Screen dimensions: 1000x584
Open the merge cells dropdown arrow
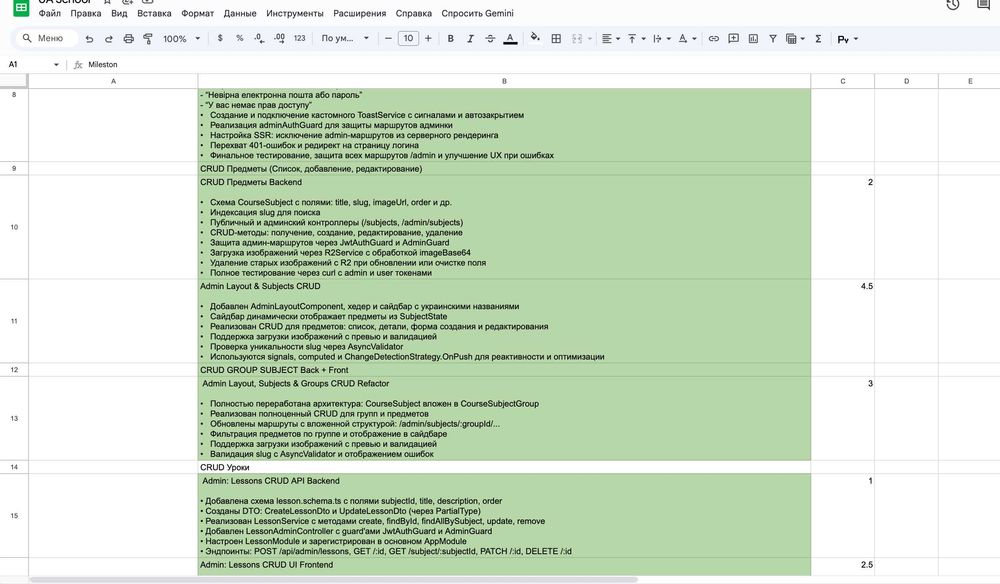[x=590, y=39]
